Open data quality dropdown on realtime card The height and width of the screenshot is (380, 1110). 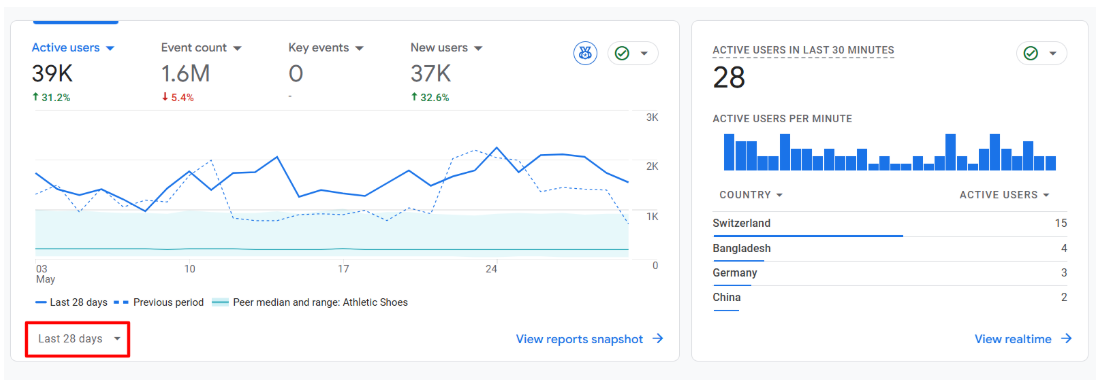click(x=1041, y=53)
